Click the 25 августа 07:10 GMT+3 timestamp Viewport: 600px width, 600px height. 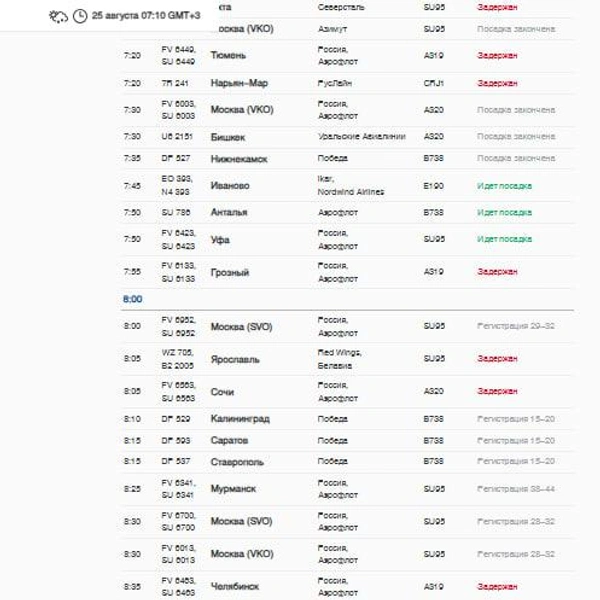tap(146, 15)
